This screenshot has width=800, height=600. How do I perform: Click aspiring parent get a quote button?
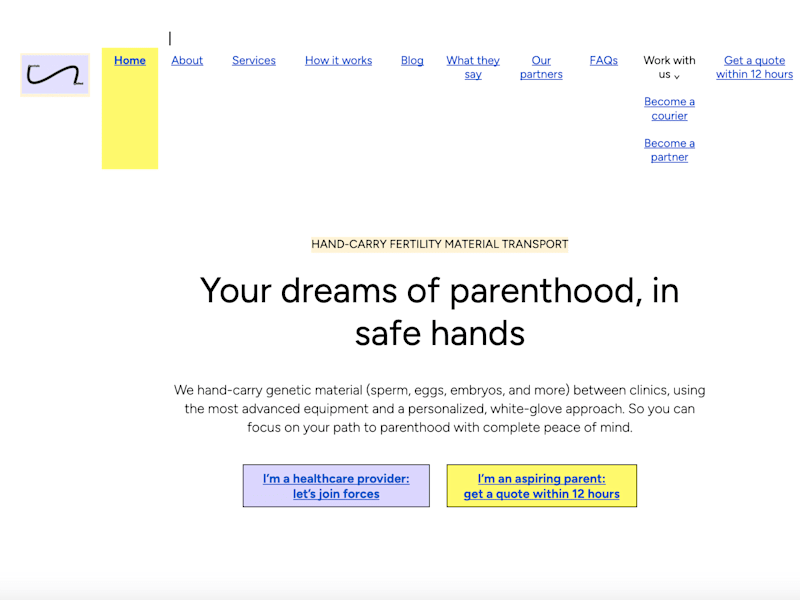click(x=541, y=486)
